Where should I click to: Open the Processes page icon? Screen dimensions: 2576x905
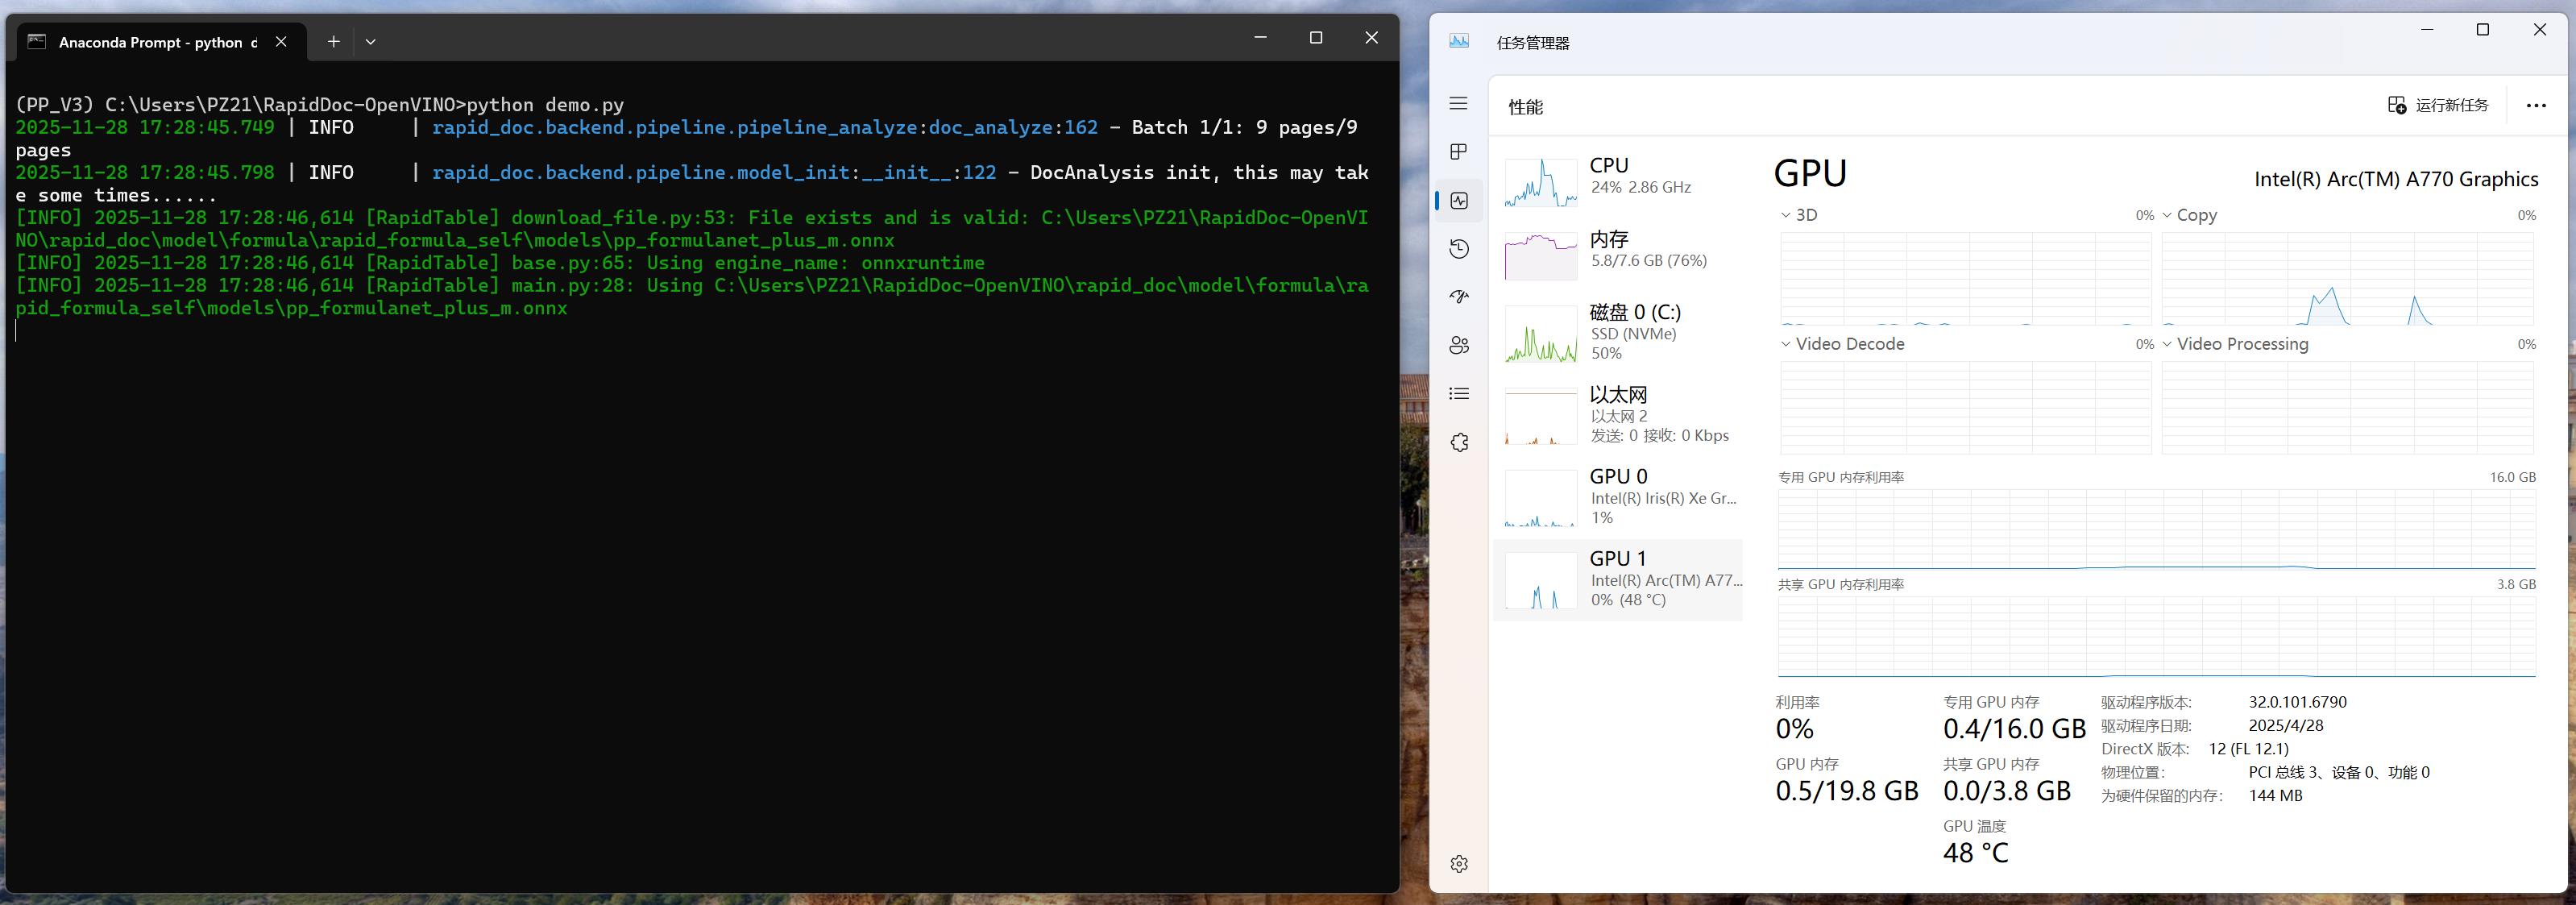point(1459,152)
